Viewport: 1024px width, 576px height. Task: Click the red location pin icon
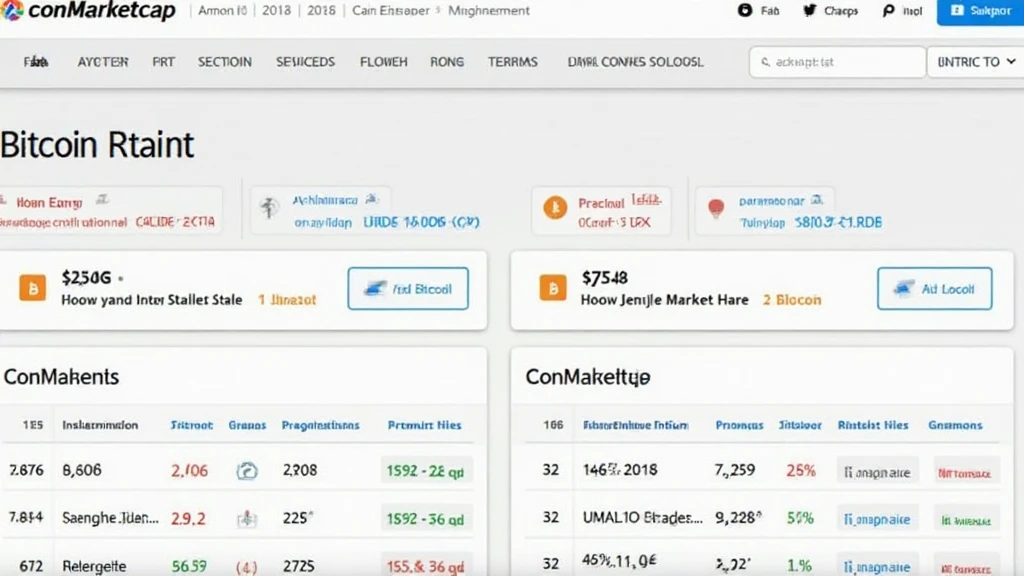tap(716, 209)
